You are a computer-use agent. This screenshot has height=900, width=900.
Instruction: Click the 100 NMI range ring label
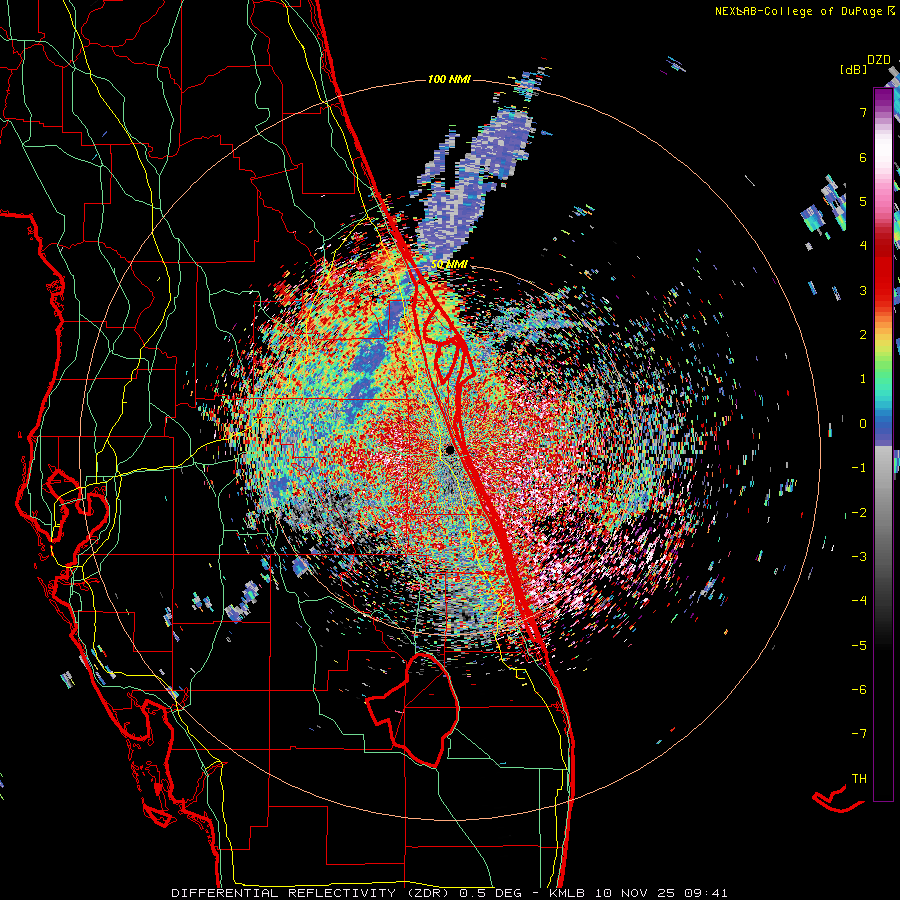click(x=449, y=79)
